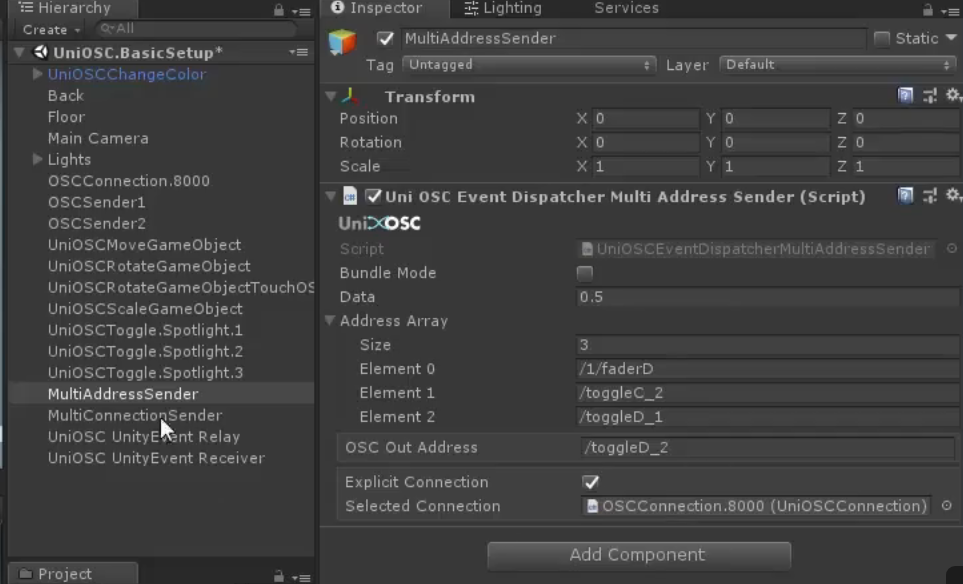Open script component preset icon

930,196
